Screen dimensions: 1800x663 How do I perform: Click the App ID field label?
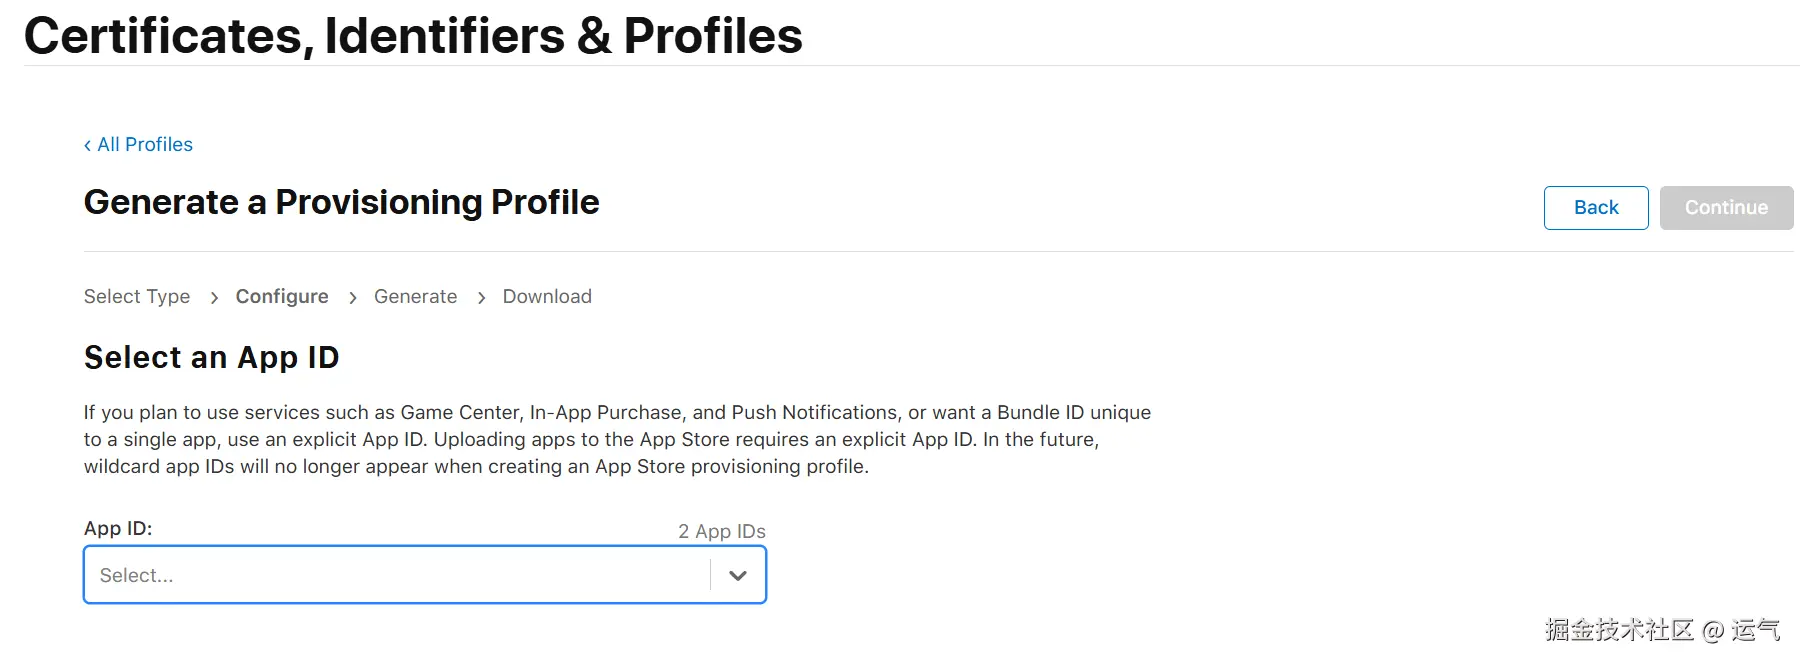click(118, 529)
